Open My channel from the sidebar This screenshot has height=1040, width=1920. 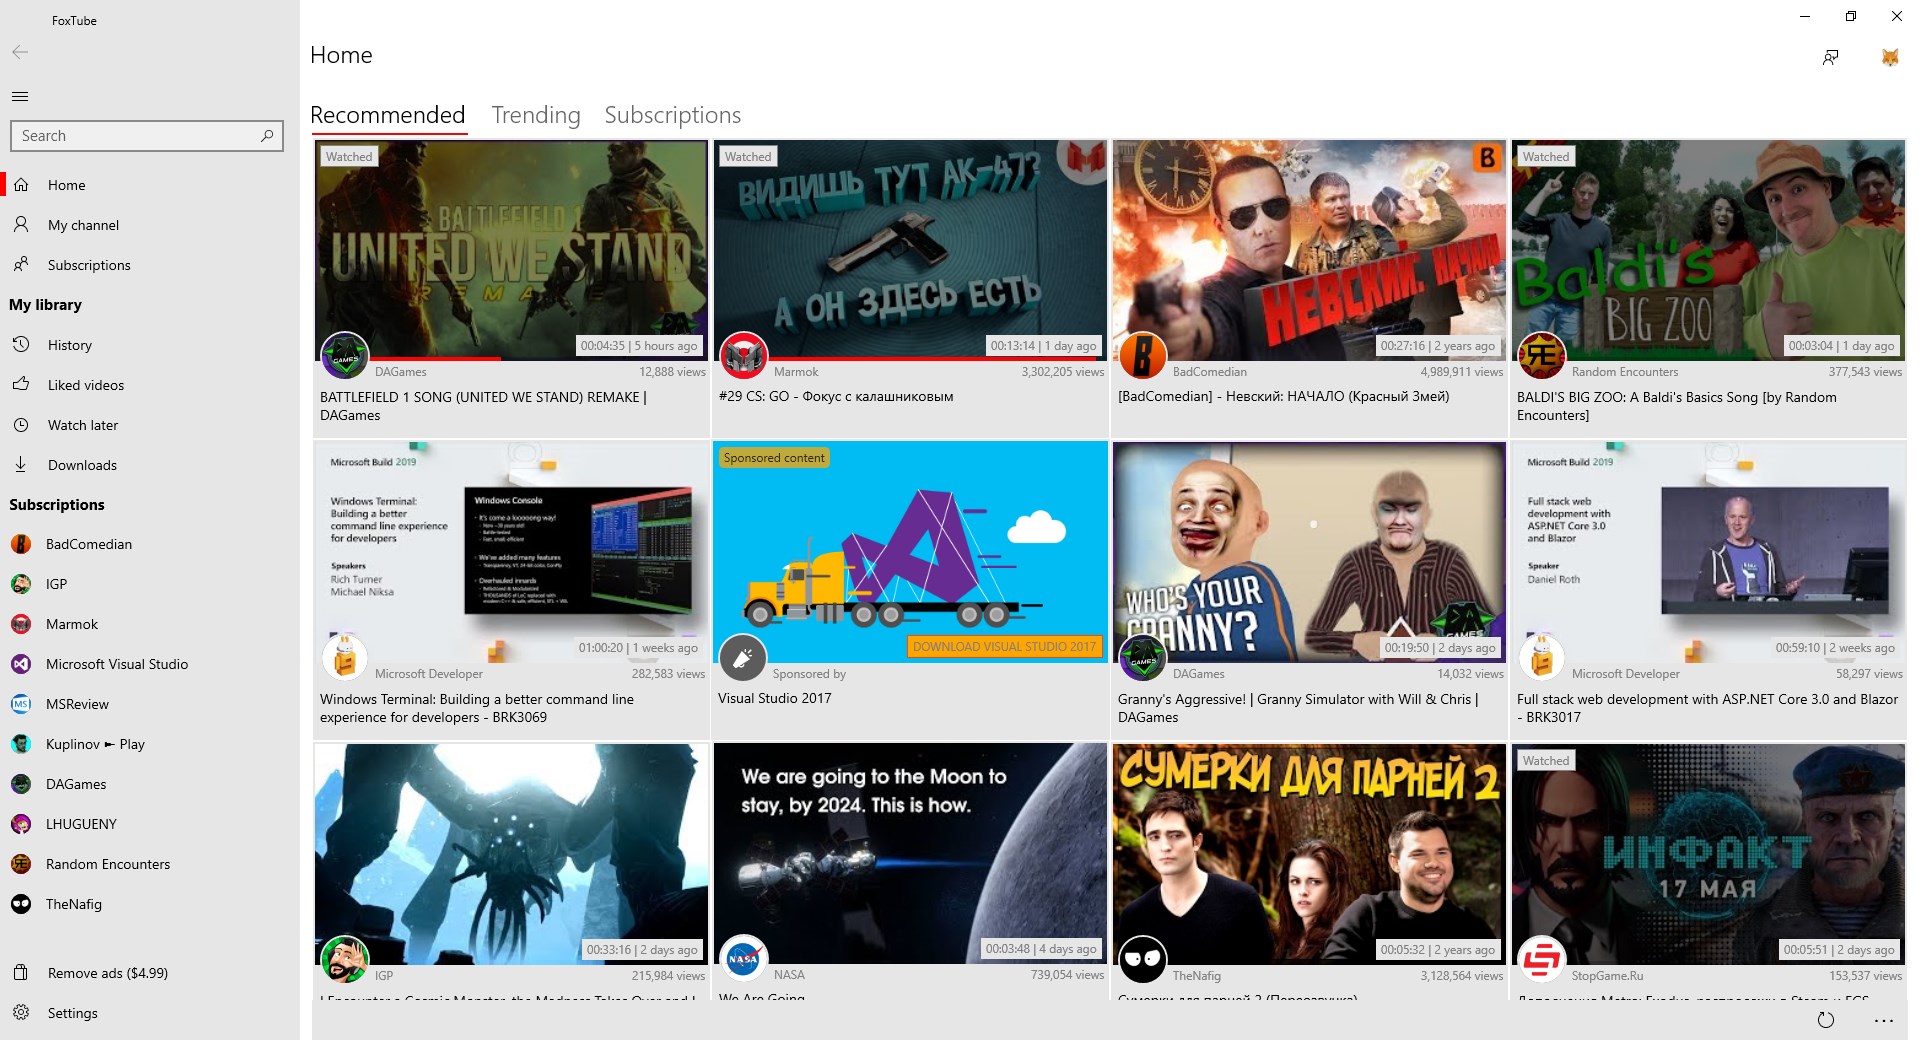tap(150, 225)
